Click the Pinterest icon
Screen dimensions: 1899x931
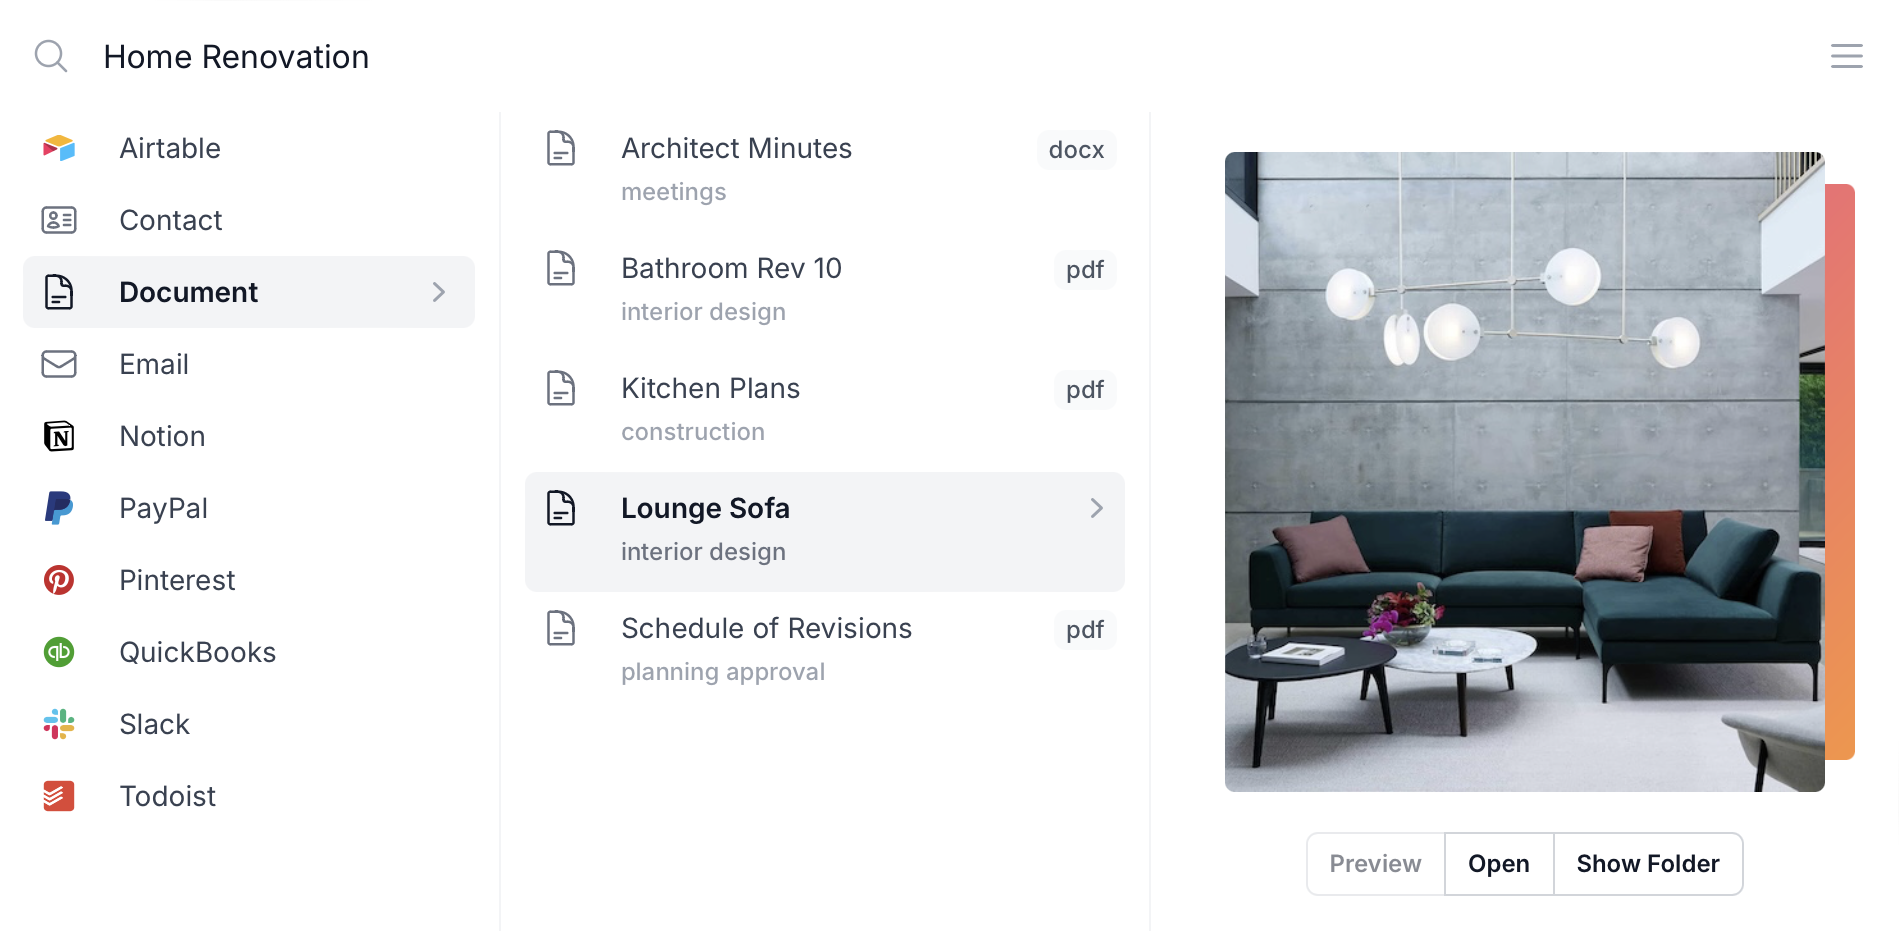(59, 580)
